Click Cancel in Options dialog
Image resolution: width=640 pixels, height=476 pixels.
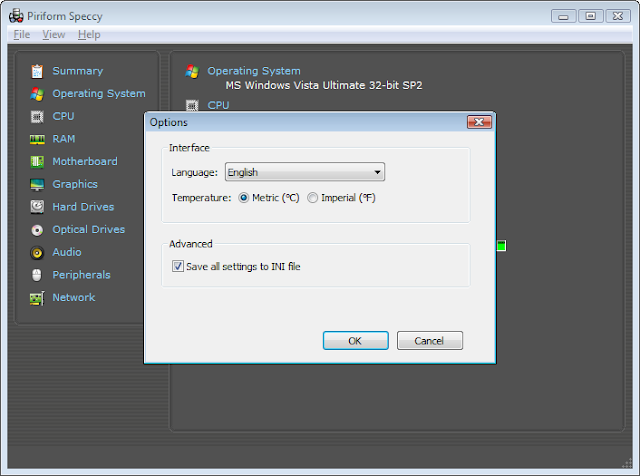pyautogui.click(x=430, y=340)
